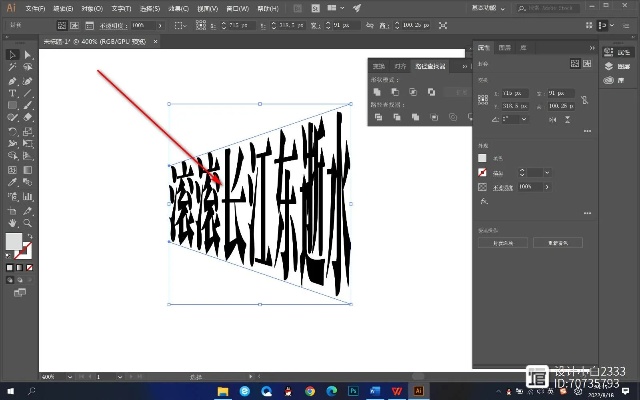Select the Hand tool
640x400 pixels.
12,223
